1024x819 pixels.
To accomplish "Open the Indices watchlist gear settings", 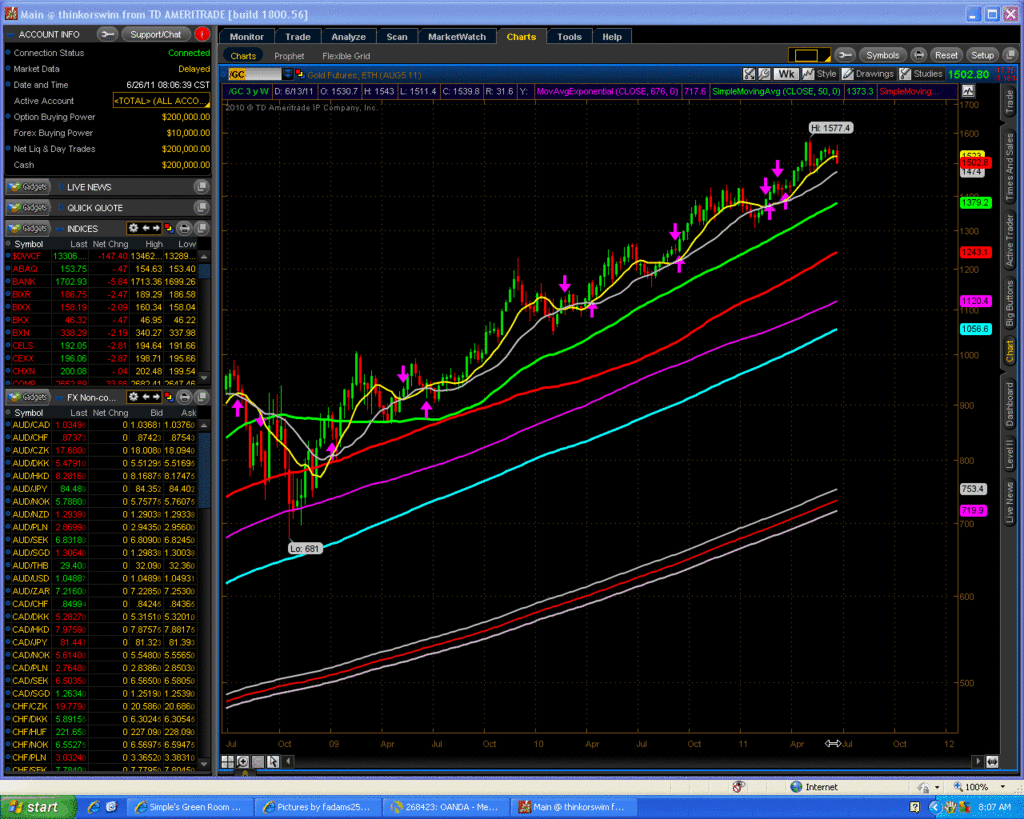I will point(134,229).
